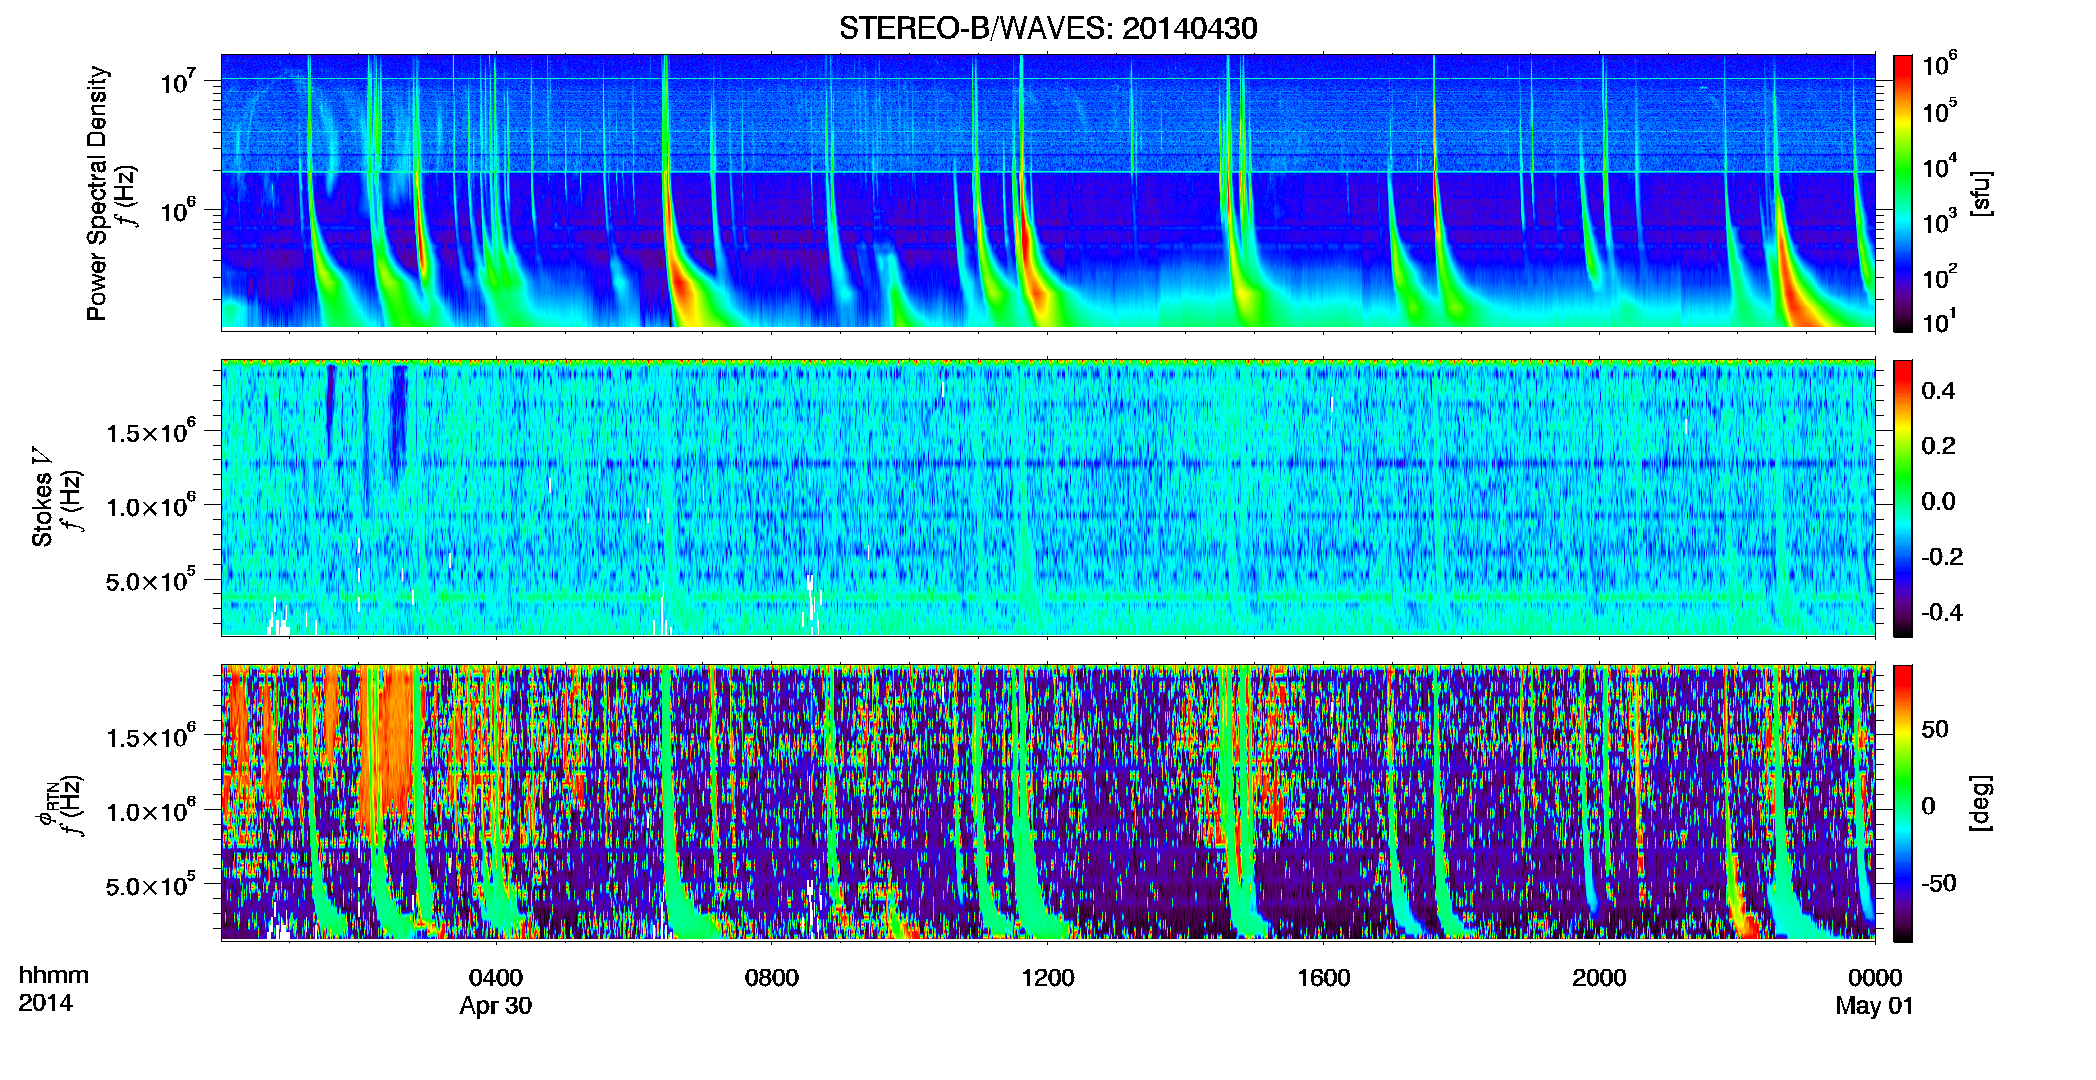Click the 1200 time tick label

click(1048, 977)
